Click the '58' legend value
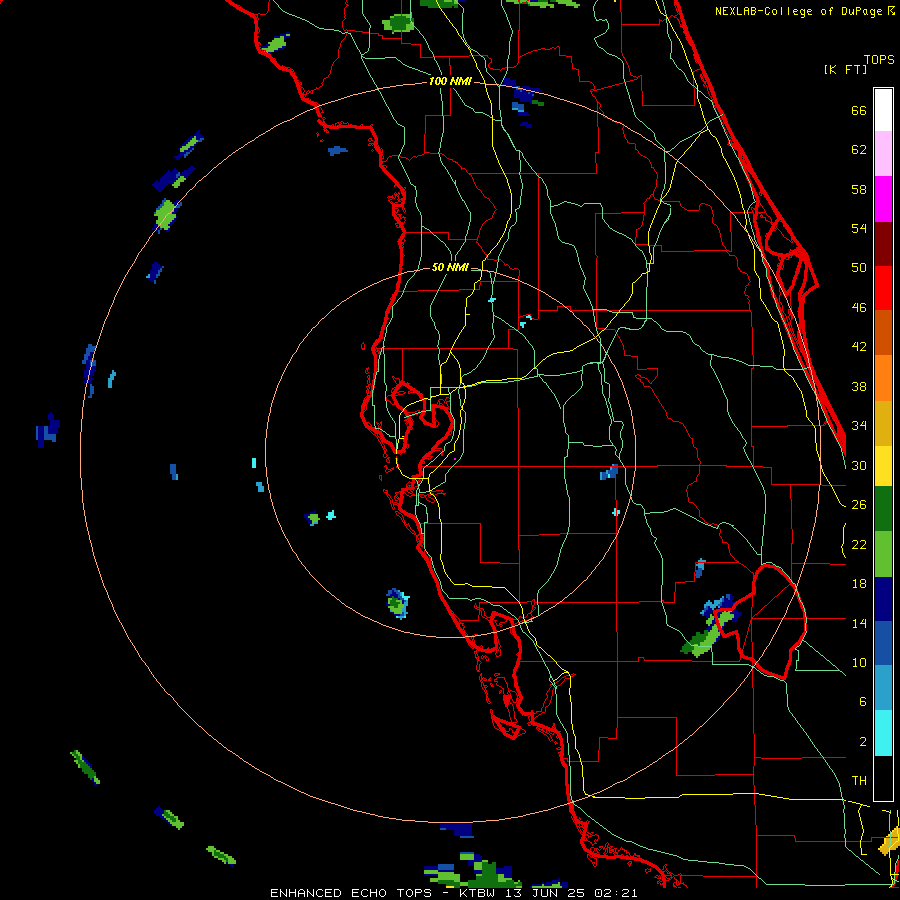The width and height of the screenshot is (900, 900). [859, 189]
